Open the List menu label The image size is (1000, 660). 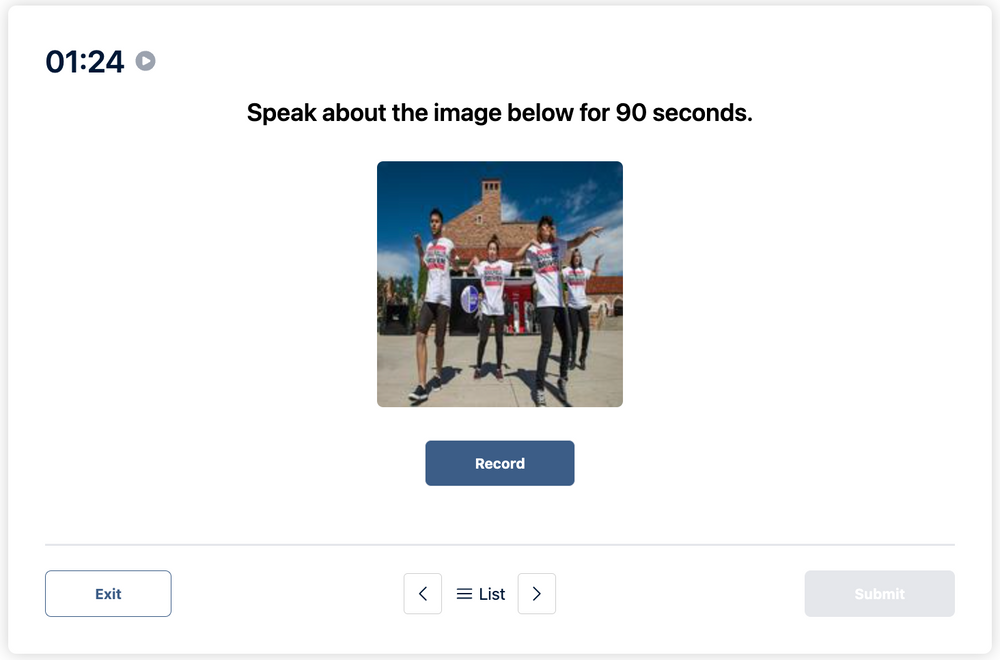coord(492,594)
